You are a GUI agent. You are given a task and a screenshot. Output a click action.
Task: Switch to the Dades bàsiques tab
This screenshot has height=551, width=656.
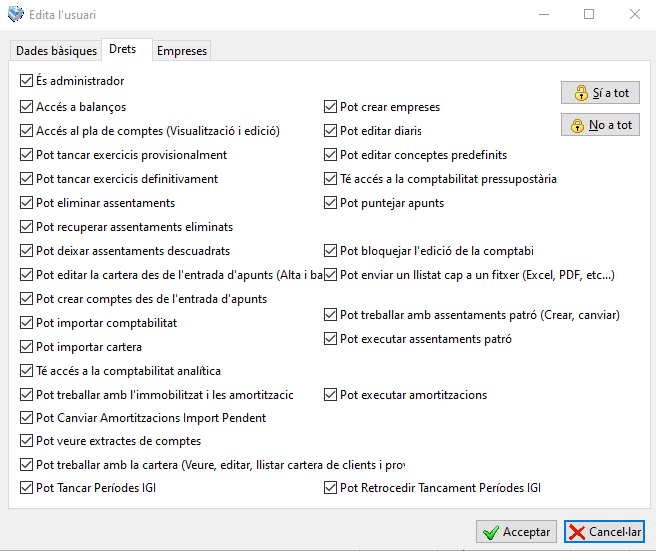pyautogui.click(x=56, y=51)
